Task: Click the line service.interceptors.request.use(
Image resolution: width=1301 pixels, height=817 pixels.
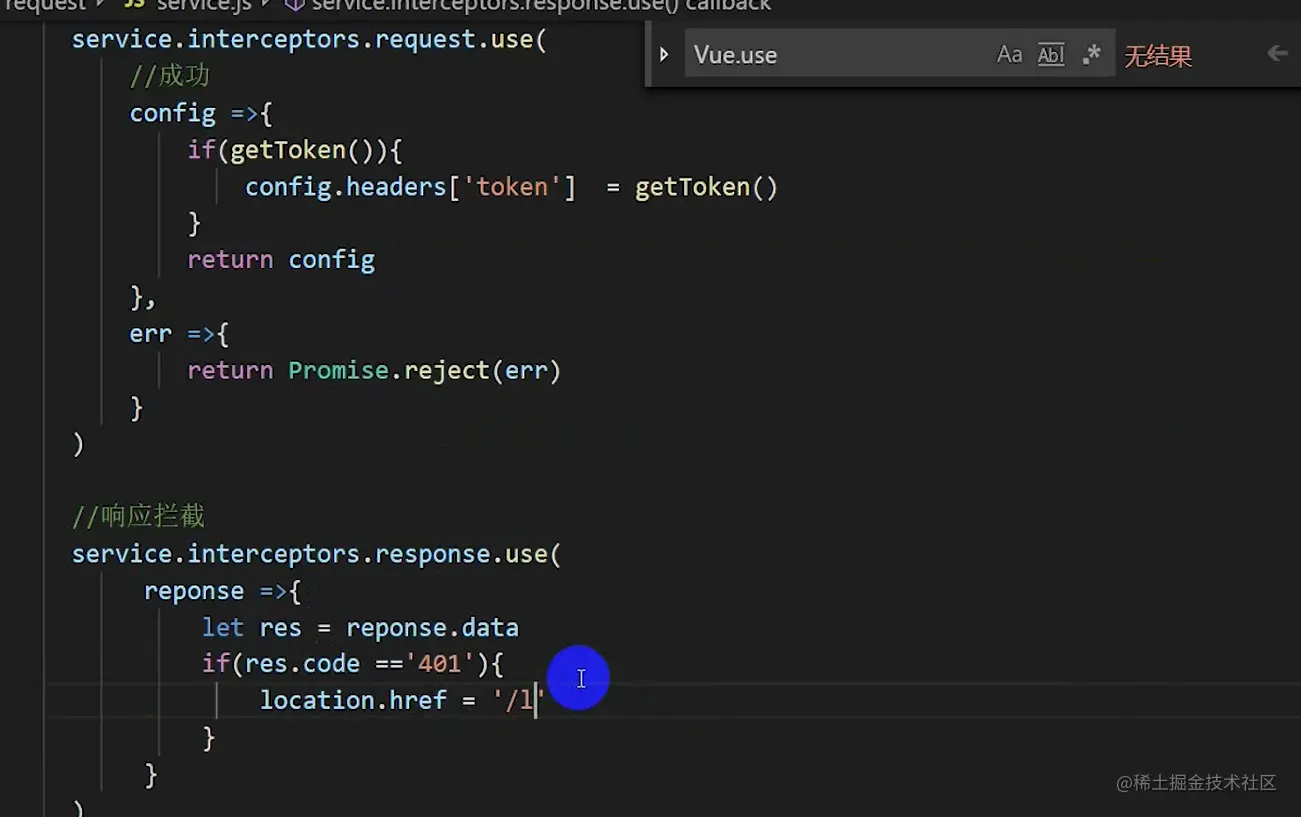Action: pyautogui.click(x=309, y=40)
